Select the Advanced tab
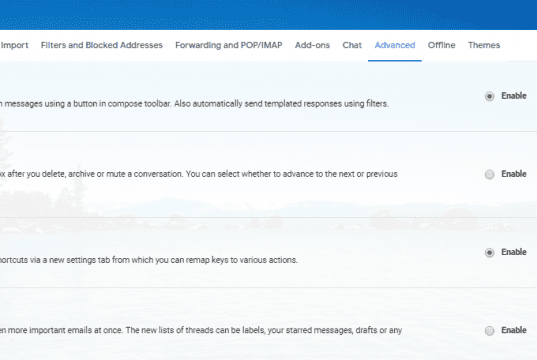Image resolution: width=537 pixels, height=360 pixels. point(395,45)
